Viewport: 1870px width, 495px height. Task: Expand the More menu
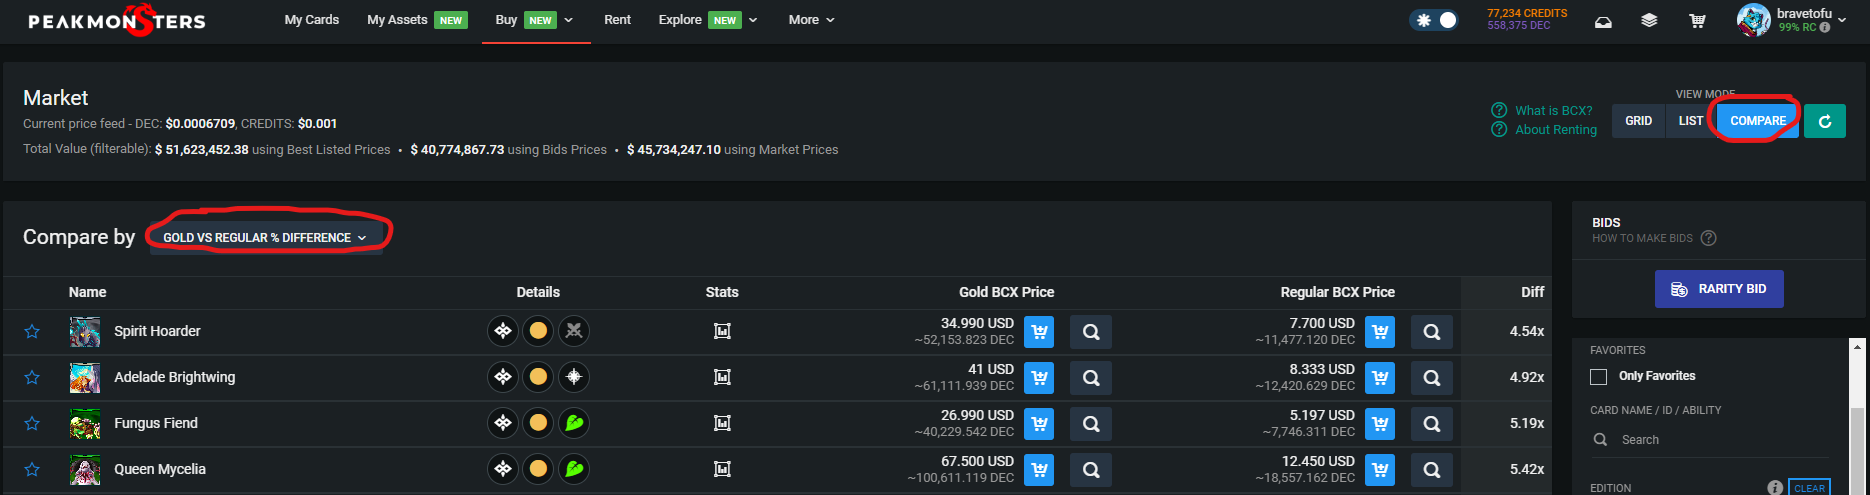tap(811, 20)
